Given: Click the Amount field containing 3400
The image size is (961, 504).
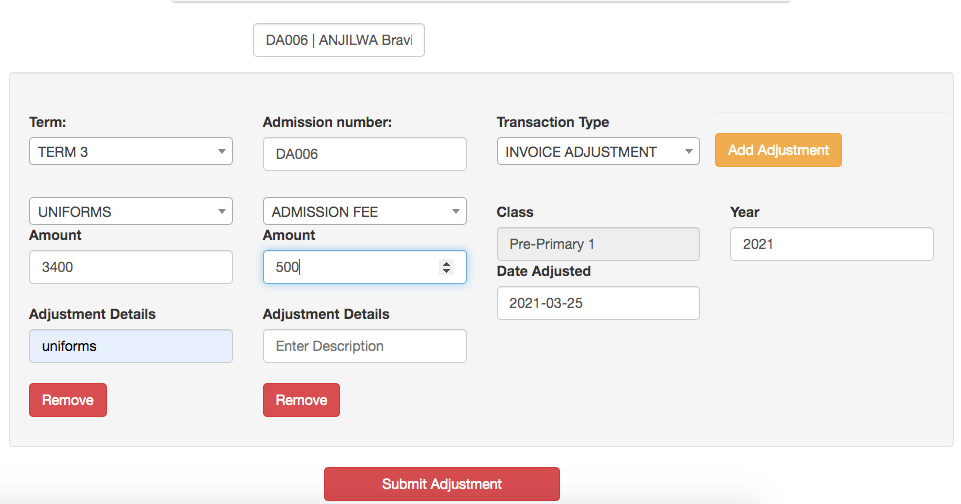Looking at the screenshot, I should point(131,267).
